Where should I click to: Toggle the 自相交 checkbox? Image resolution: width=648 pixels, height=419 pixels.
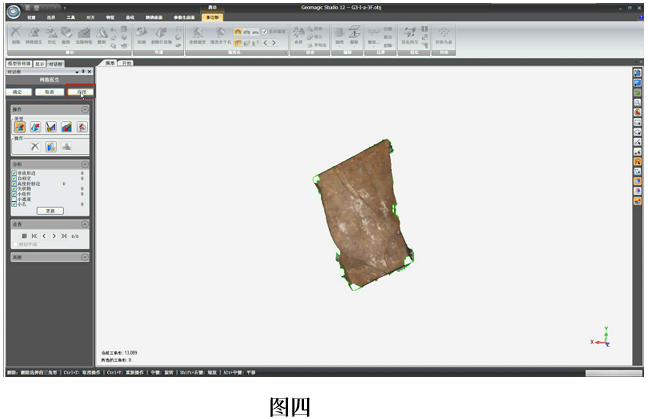[x=14, y=179]
